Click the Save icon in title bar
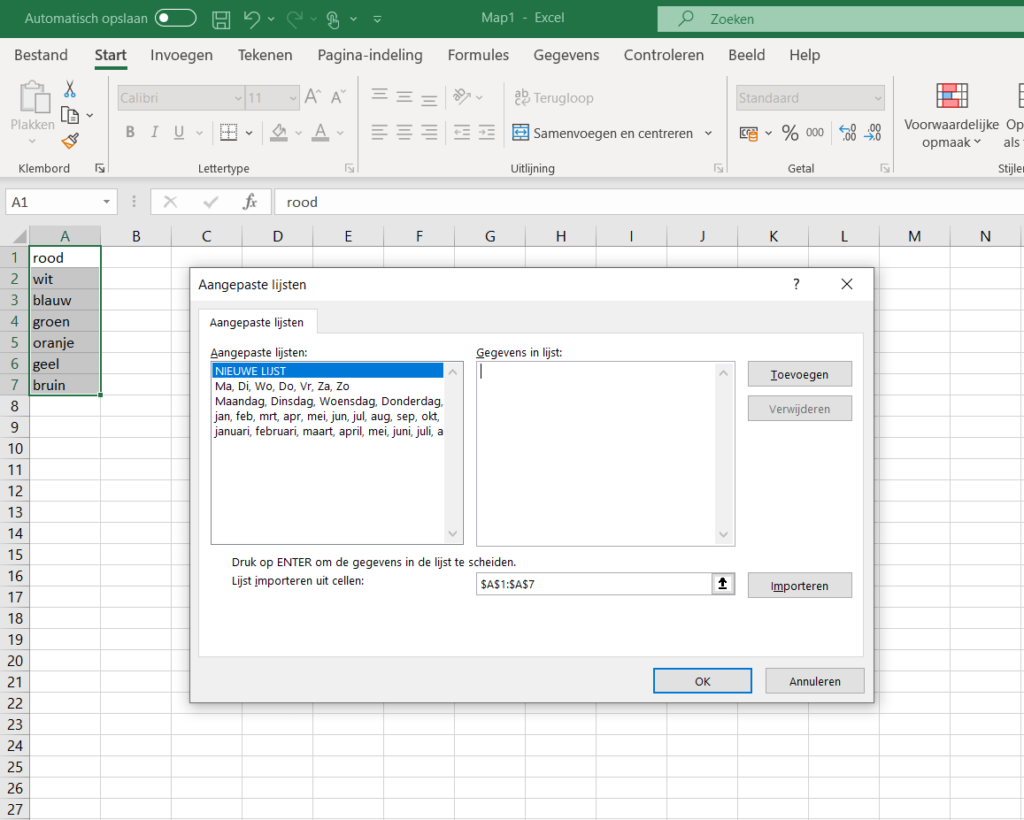 click(222, 19)
